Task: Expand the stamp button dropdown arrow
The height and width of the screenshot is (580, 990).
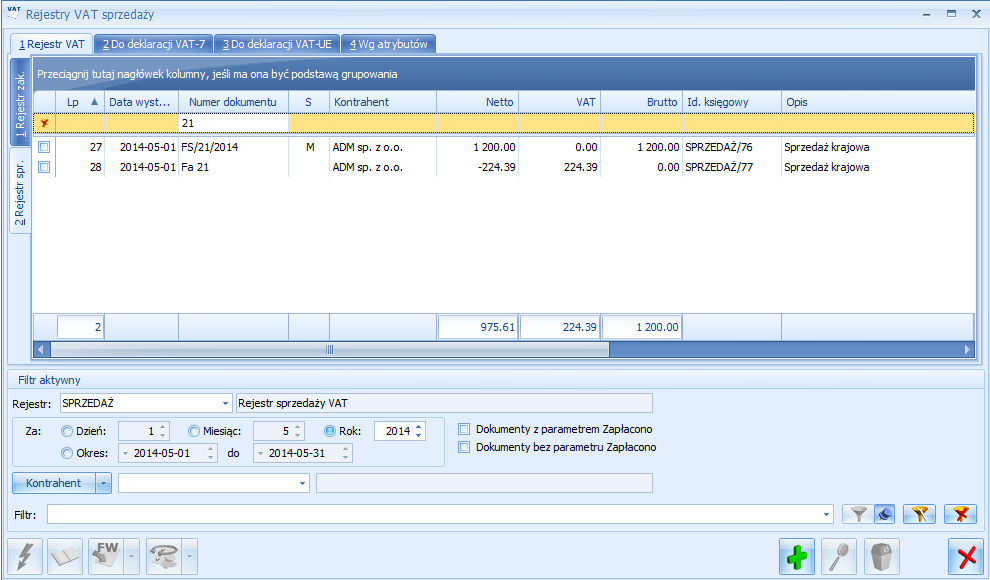Action: coord(189,556)
